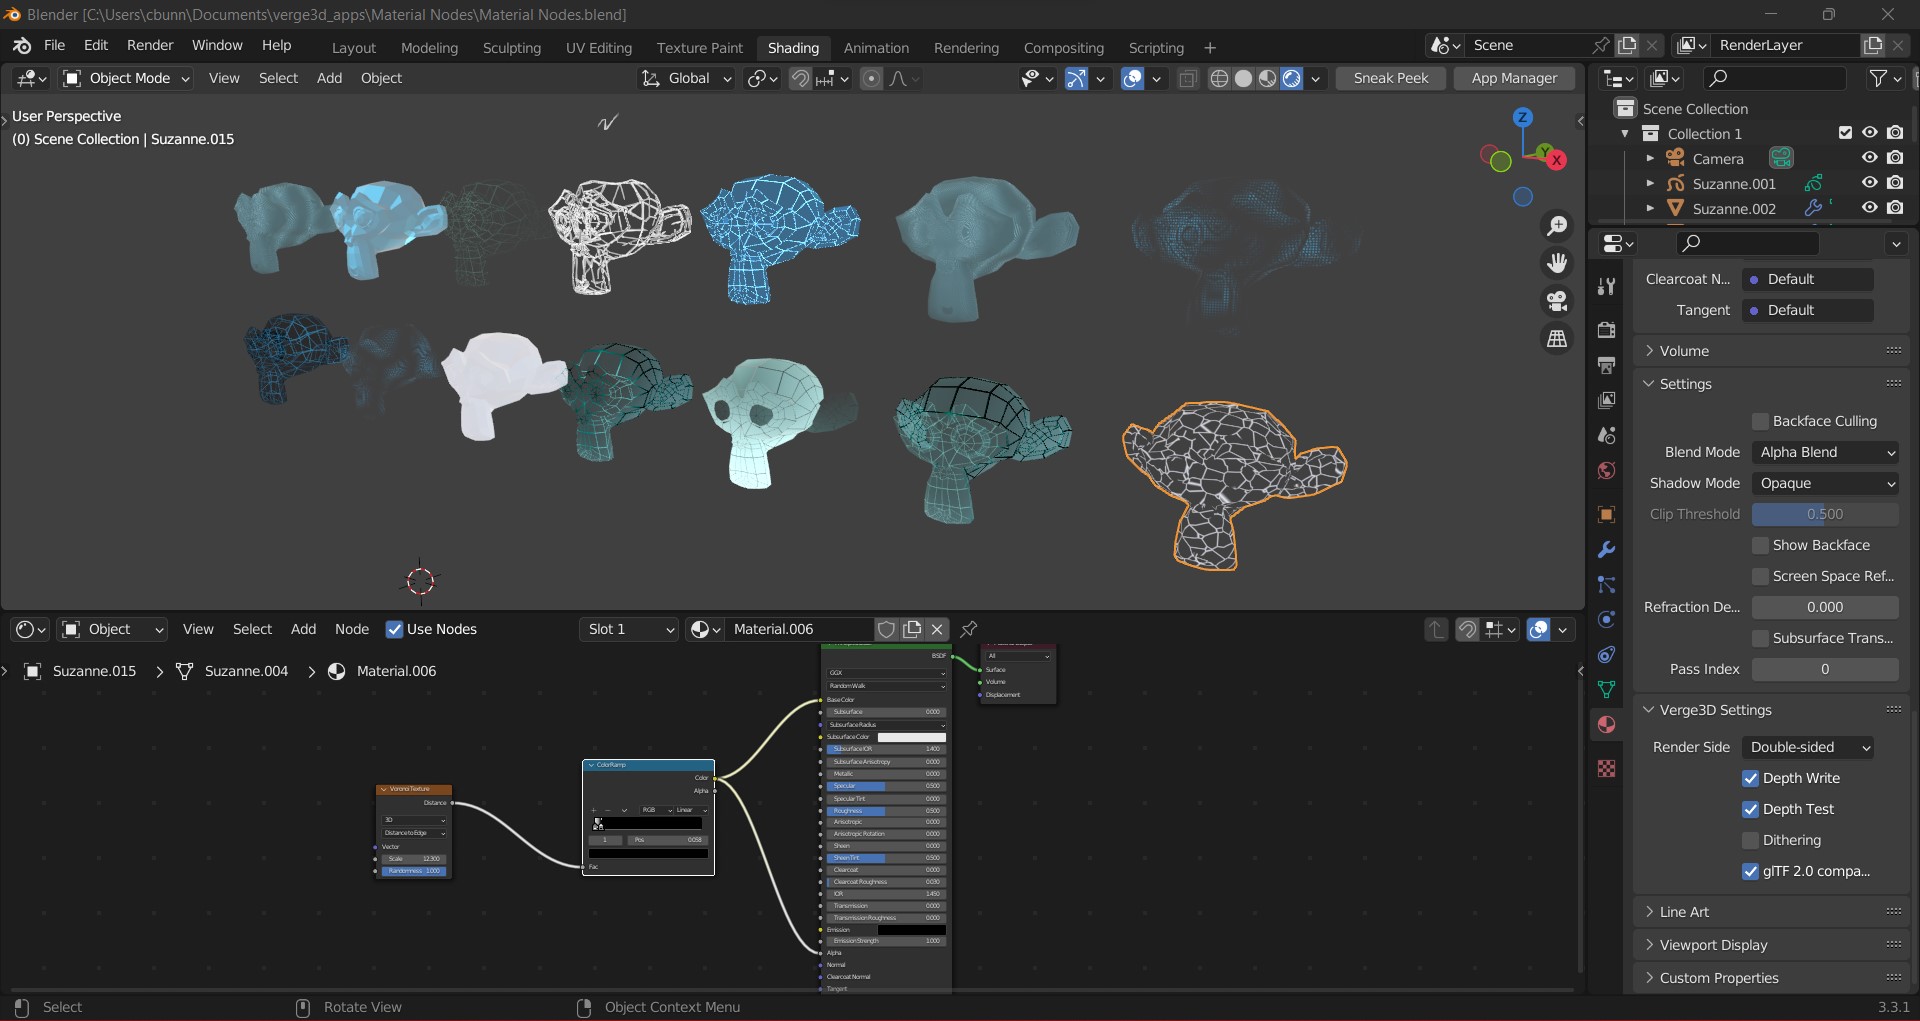Uncheck Use Nodes checkbox

(x=395, y=629)
